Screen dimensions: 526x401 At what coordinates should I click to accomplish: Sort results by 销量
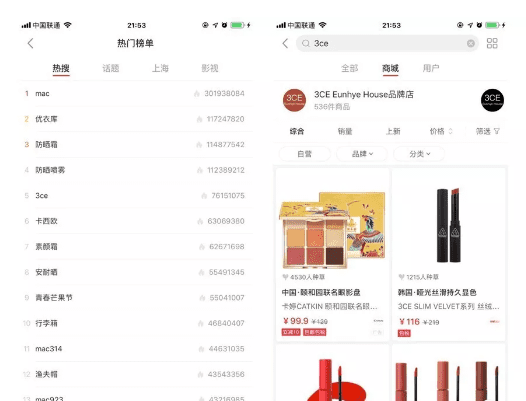click(x=345, y=131)
